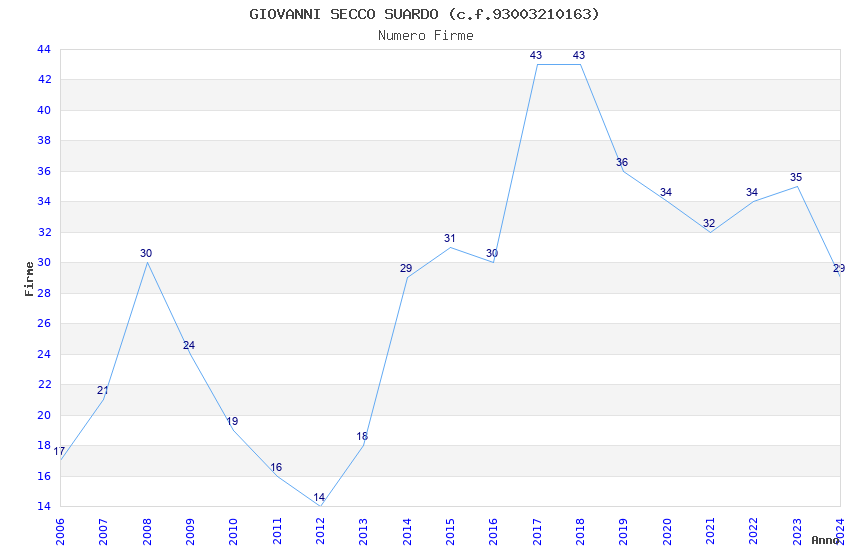
Task: Select the 2023 year label
Action: [797, 531]
